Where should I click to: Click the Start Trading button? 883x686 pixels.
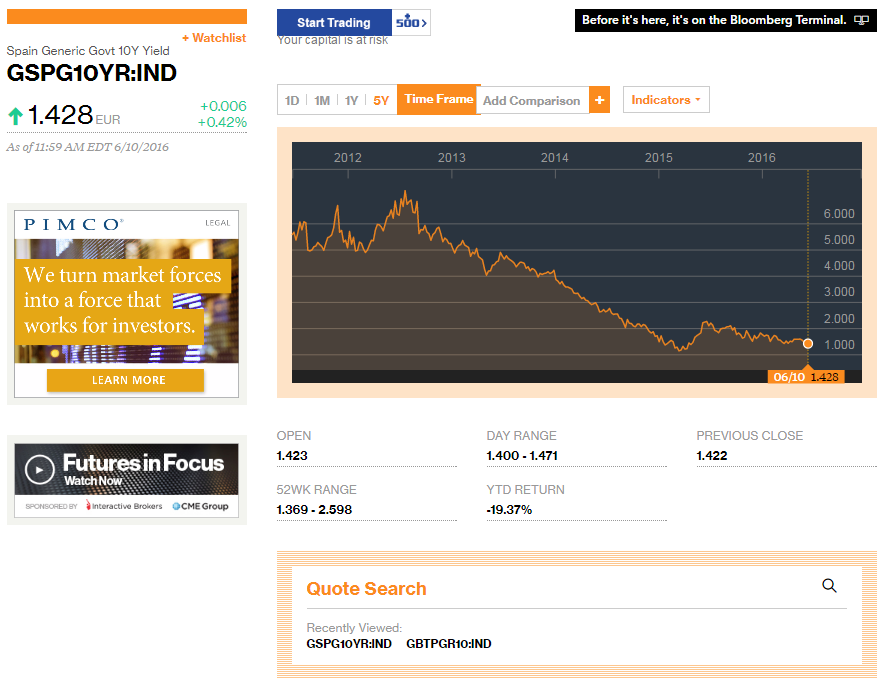click(x=334, y=23)
